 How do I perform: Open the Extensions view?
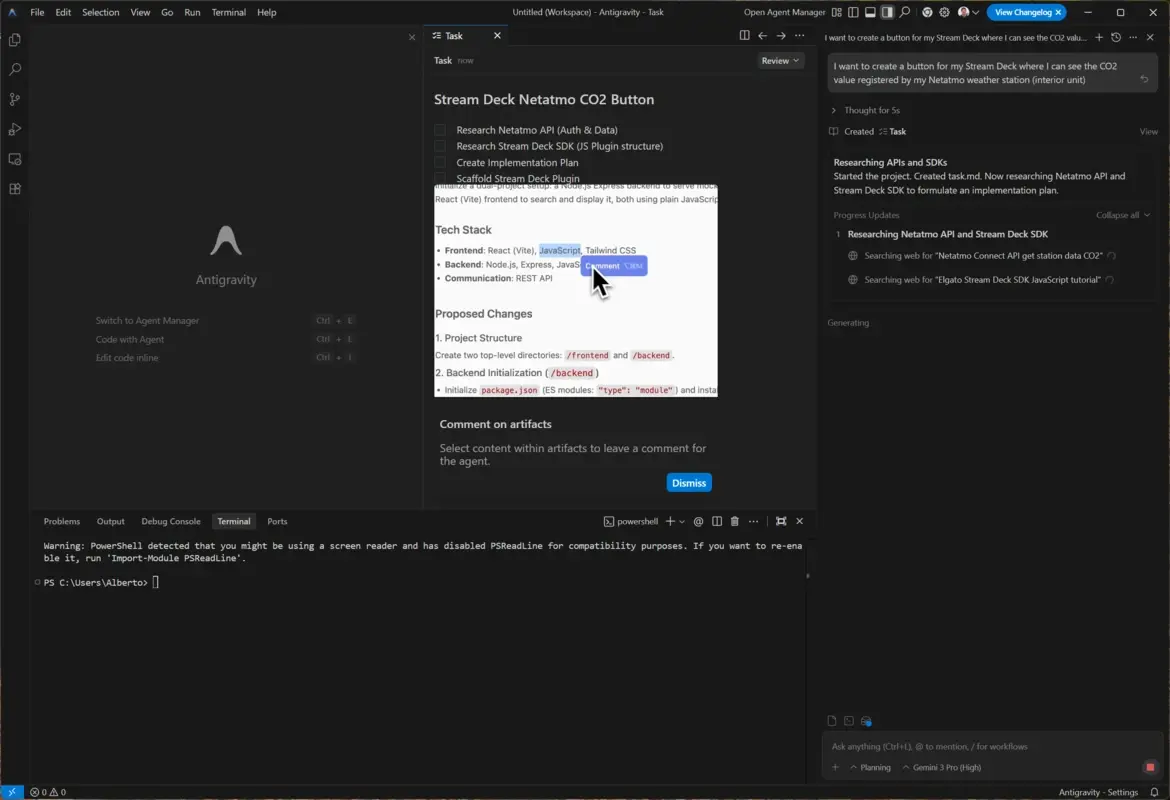point(14,187)
